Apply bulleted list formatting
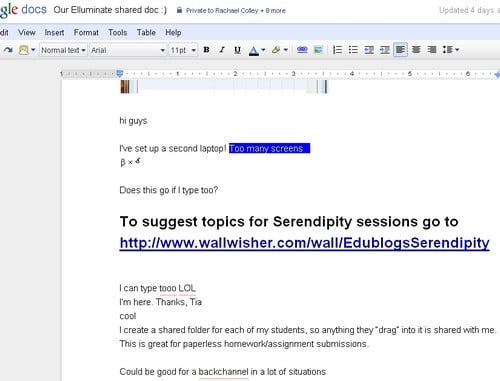Screen dimensions: 500x381 pos(353,50)
